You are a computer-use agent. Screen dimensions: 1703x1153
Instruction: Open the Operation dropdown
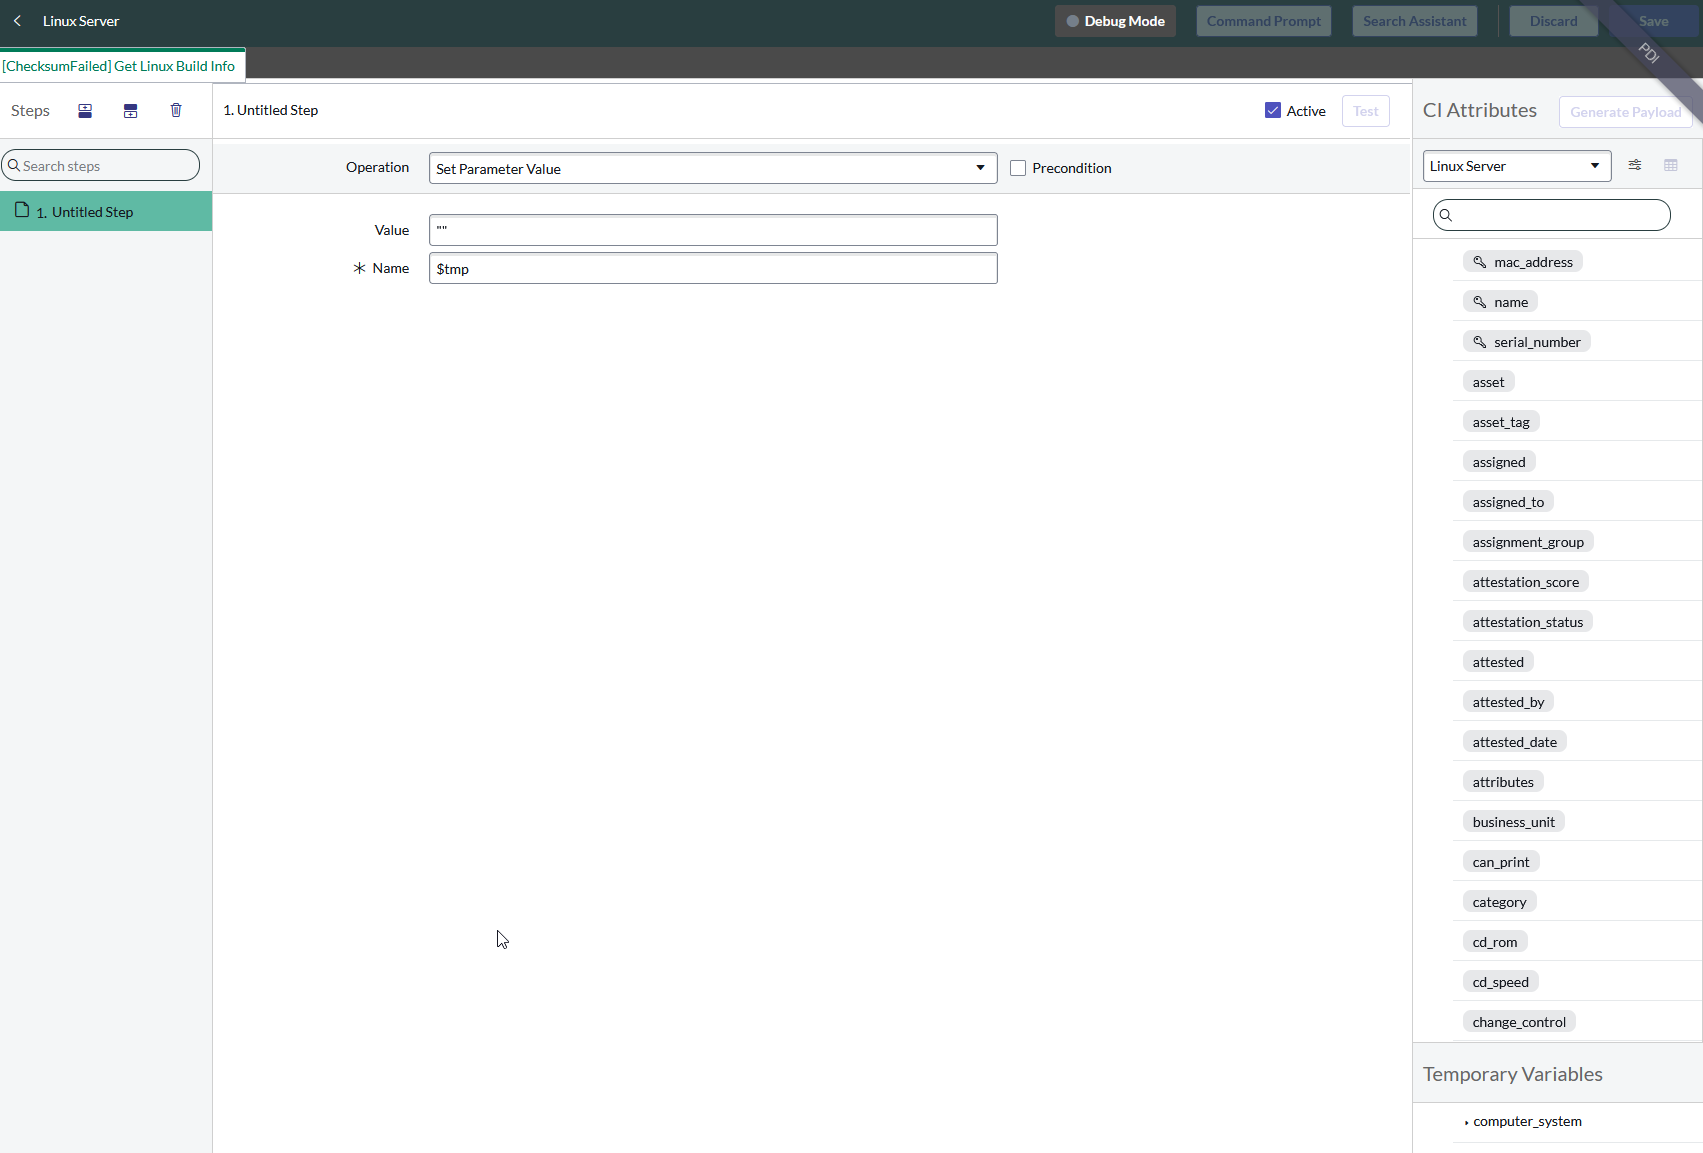click(x=712, y=168)
